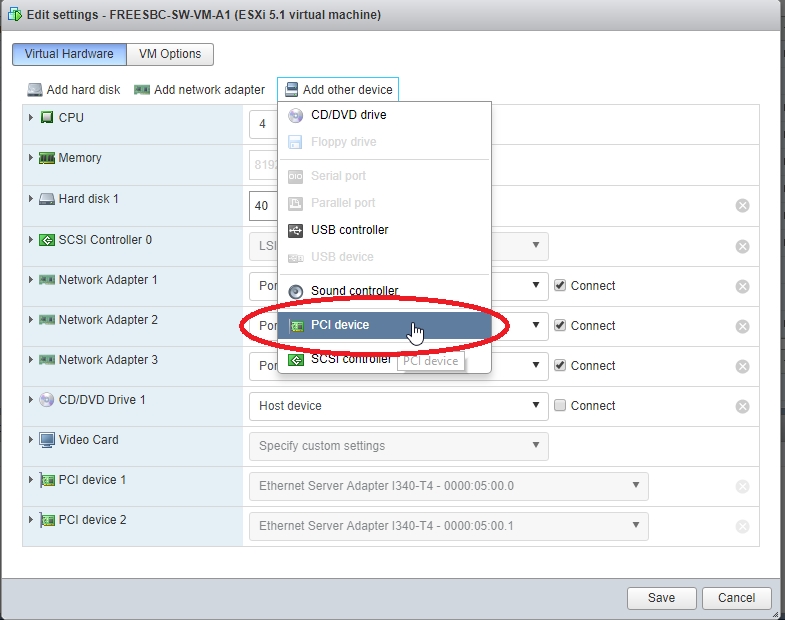785x620 pixels.
Task: Remove SCSI Controller 0 using X icon
Action: tap(742, 246)
